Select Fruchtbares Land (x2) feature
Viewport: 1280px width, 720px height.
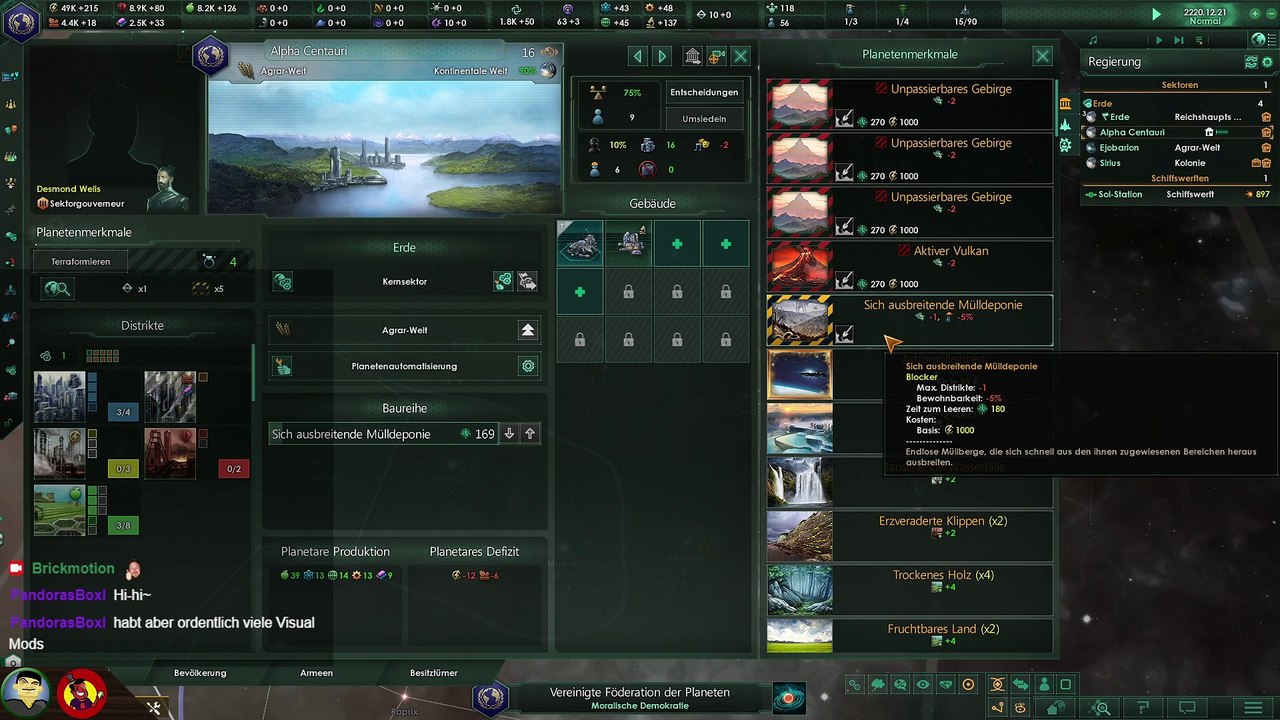(910, 636)
